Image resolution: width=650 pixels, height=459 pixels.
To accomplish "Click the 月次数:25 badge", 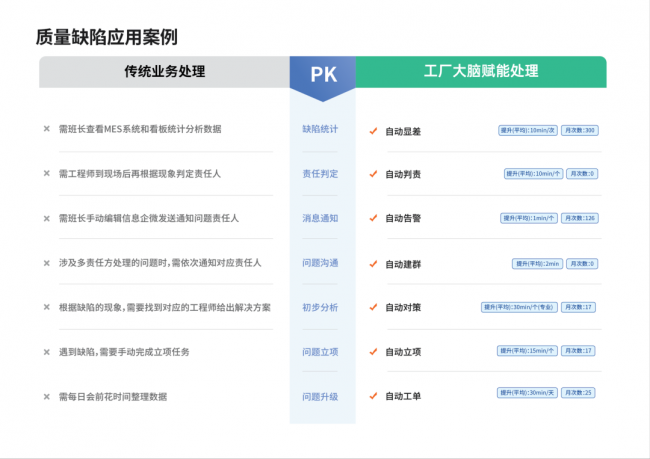I will [578, 393].
